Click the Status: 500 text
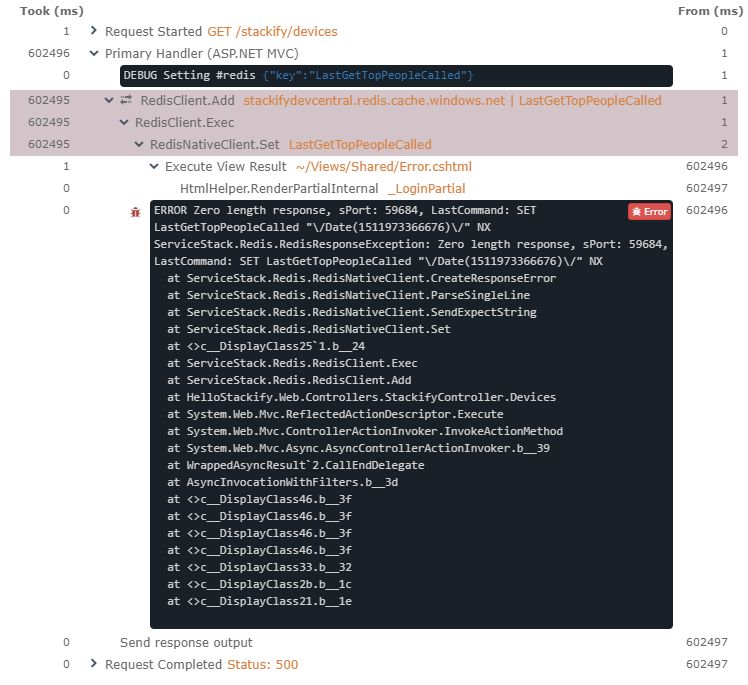This screenshot has height=685, width=748. (262, 664)
